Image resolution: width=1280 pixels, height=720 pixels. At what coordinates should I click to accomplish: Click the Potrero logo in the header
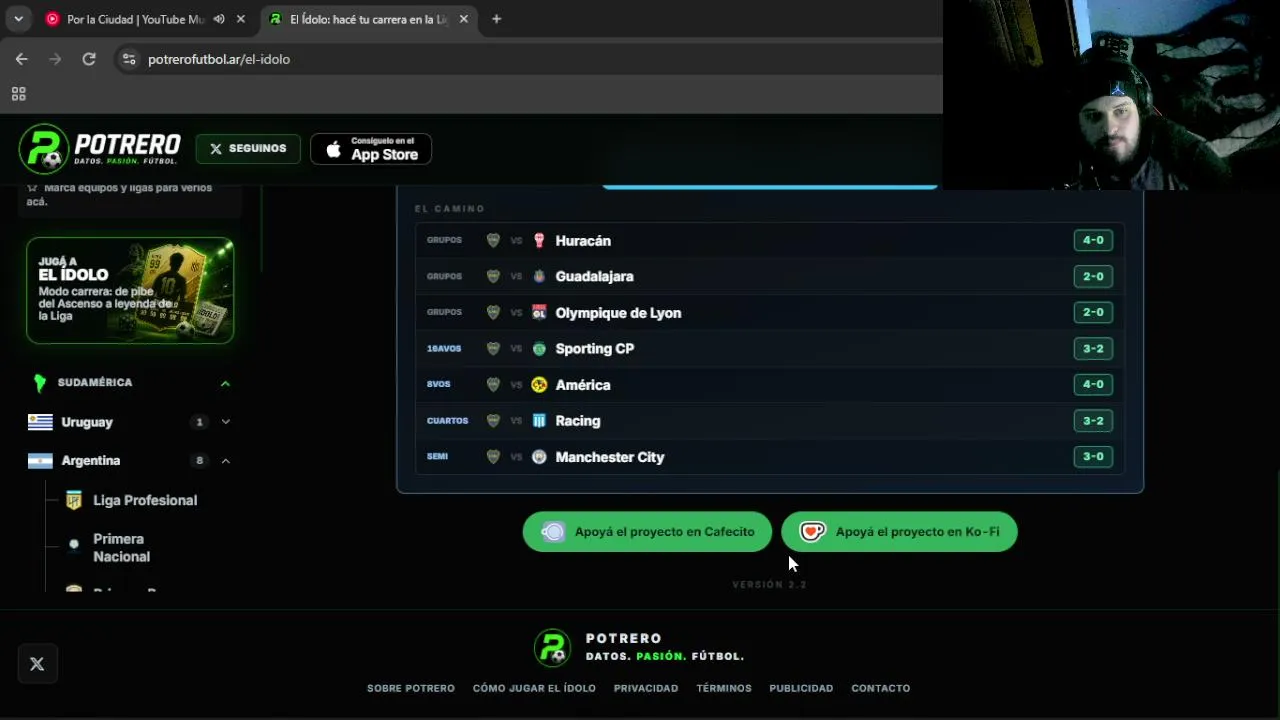tap(100, 148)
